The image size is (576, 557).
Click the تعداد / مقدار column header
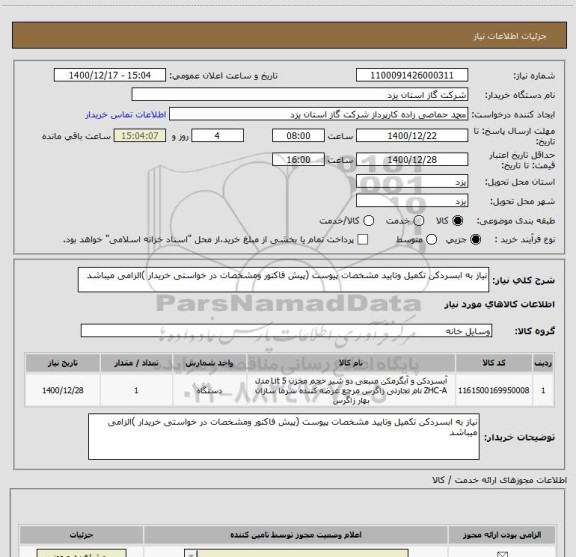point(136,363)
